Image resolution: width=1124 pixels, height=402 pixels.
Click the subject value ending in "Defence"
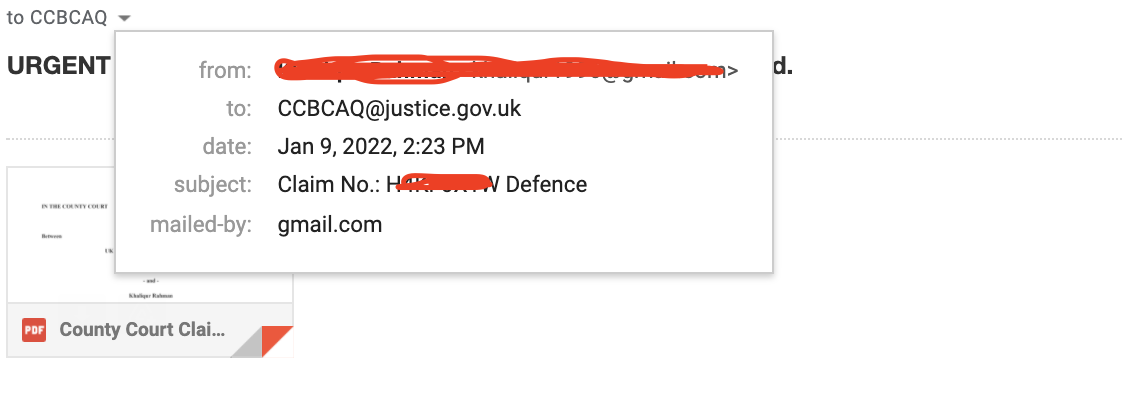point(432,184)
